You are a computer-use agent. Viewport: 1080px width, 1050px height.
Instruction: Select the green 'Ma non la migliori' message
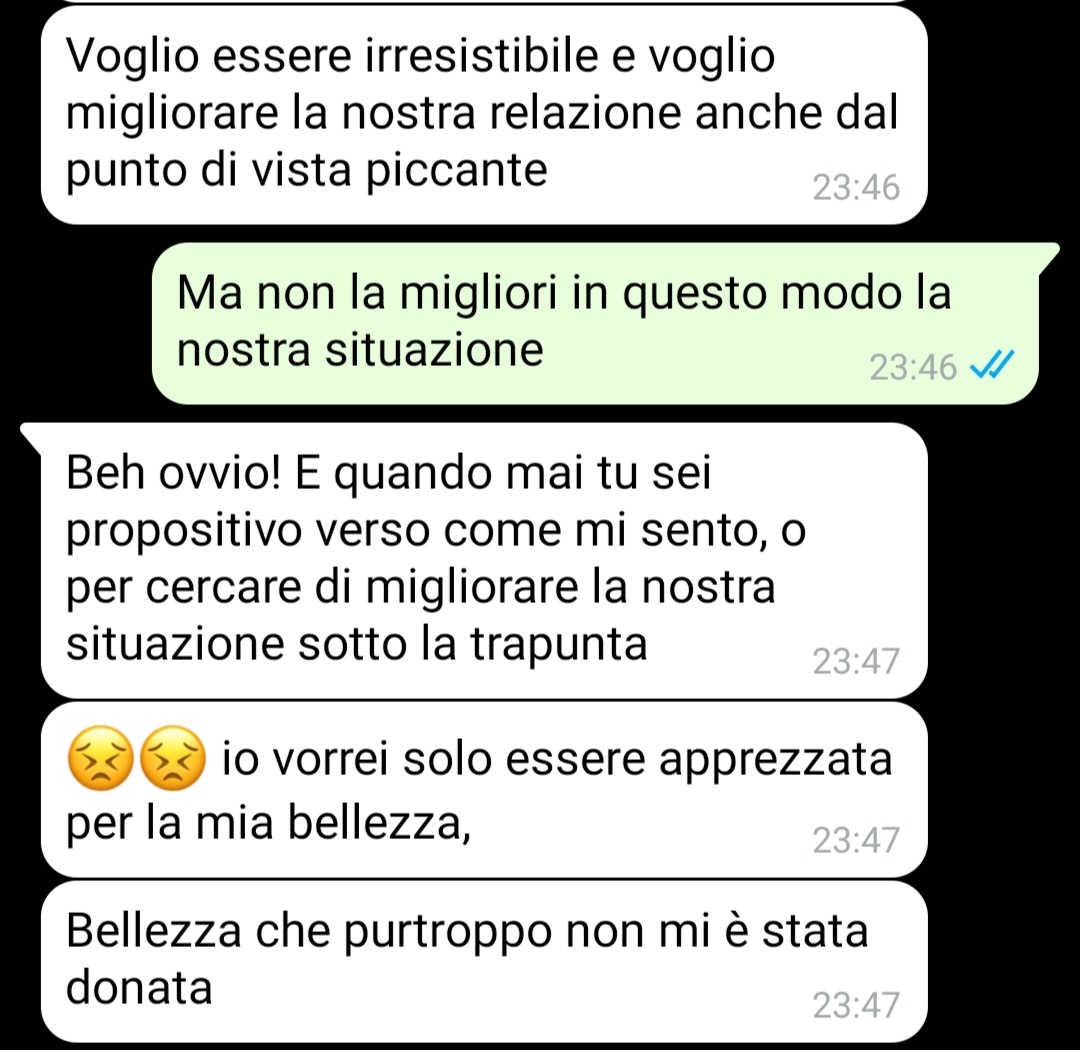[x=595, y=323]
